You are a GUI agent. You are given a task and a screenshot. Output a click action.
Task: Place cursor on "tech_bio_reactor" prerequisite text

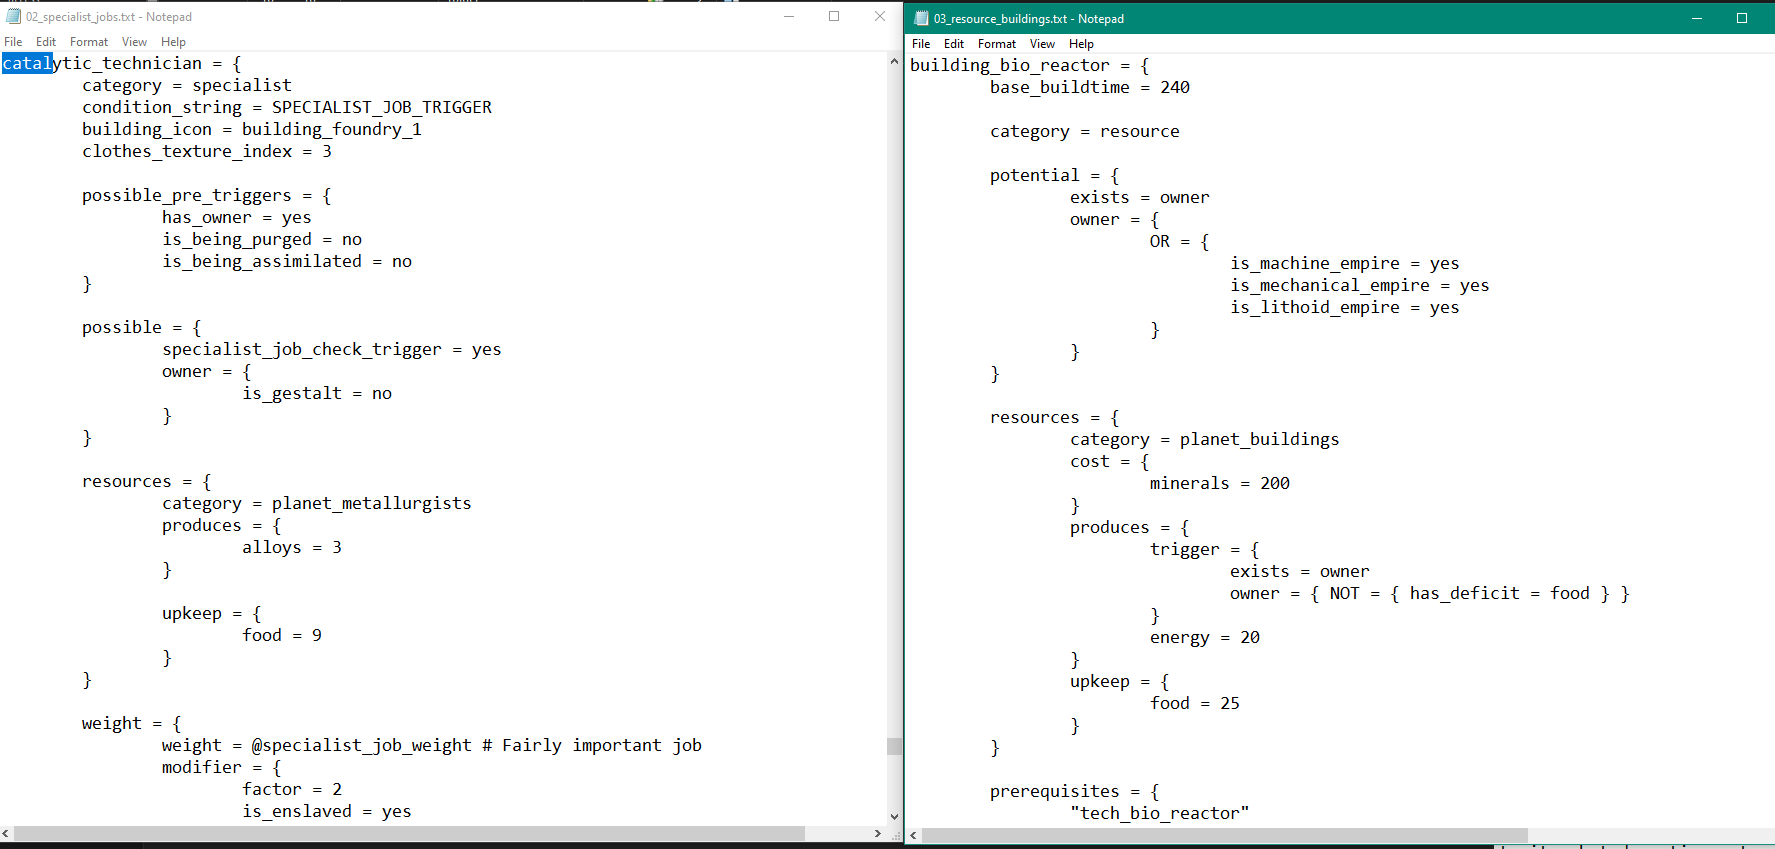coord(1159,813)
